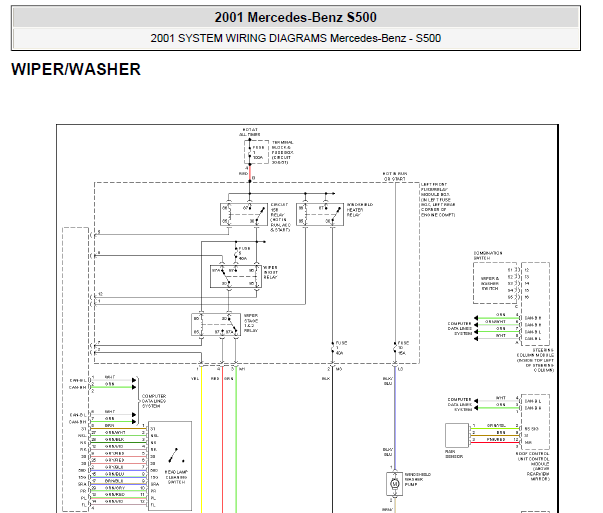Click the WIPER/WASHER section heading
Screen dimensions: 603x513
pyautogui.click(x=76, y=70)
